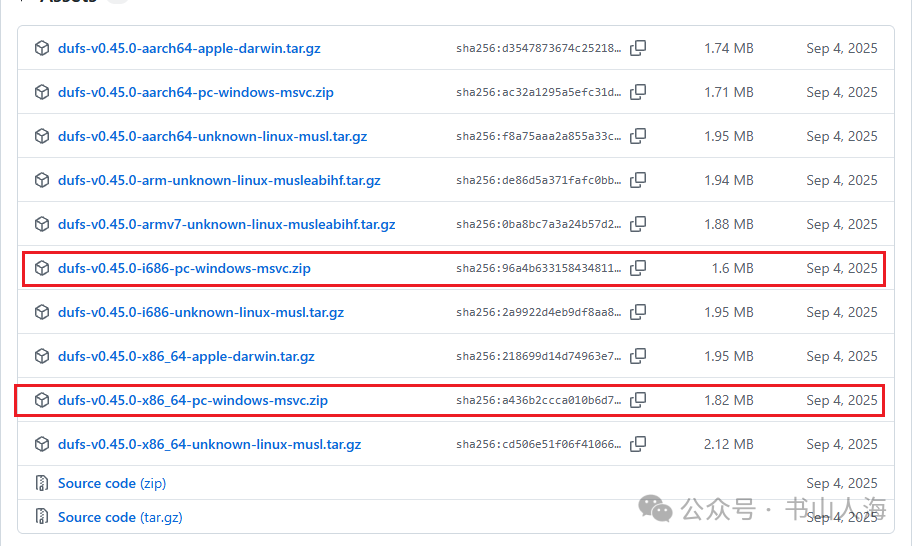This screenshot has height=546, width=916.
Task: Copy SHA256 hash for aarch64-apple-darwin.tar.gz
Action: click(x=638, y=48)
